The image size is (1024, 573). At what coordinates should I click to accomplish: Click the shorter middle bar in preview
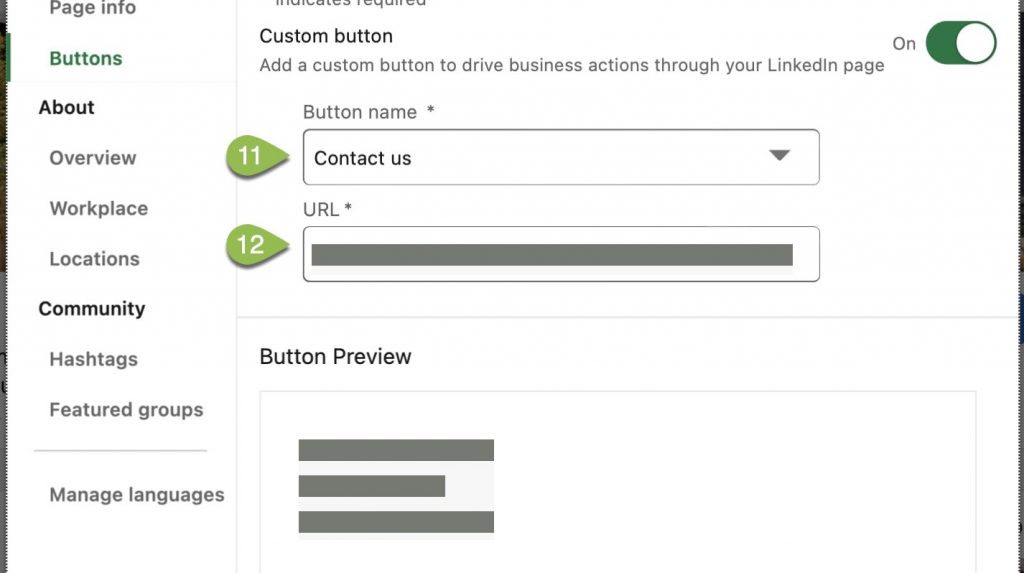[x=371, y=486]
